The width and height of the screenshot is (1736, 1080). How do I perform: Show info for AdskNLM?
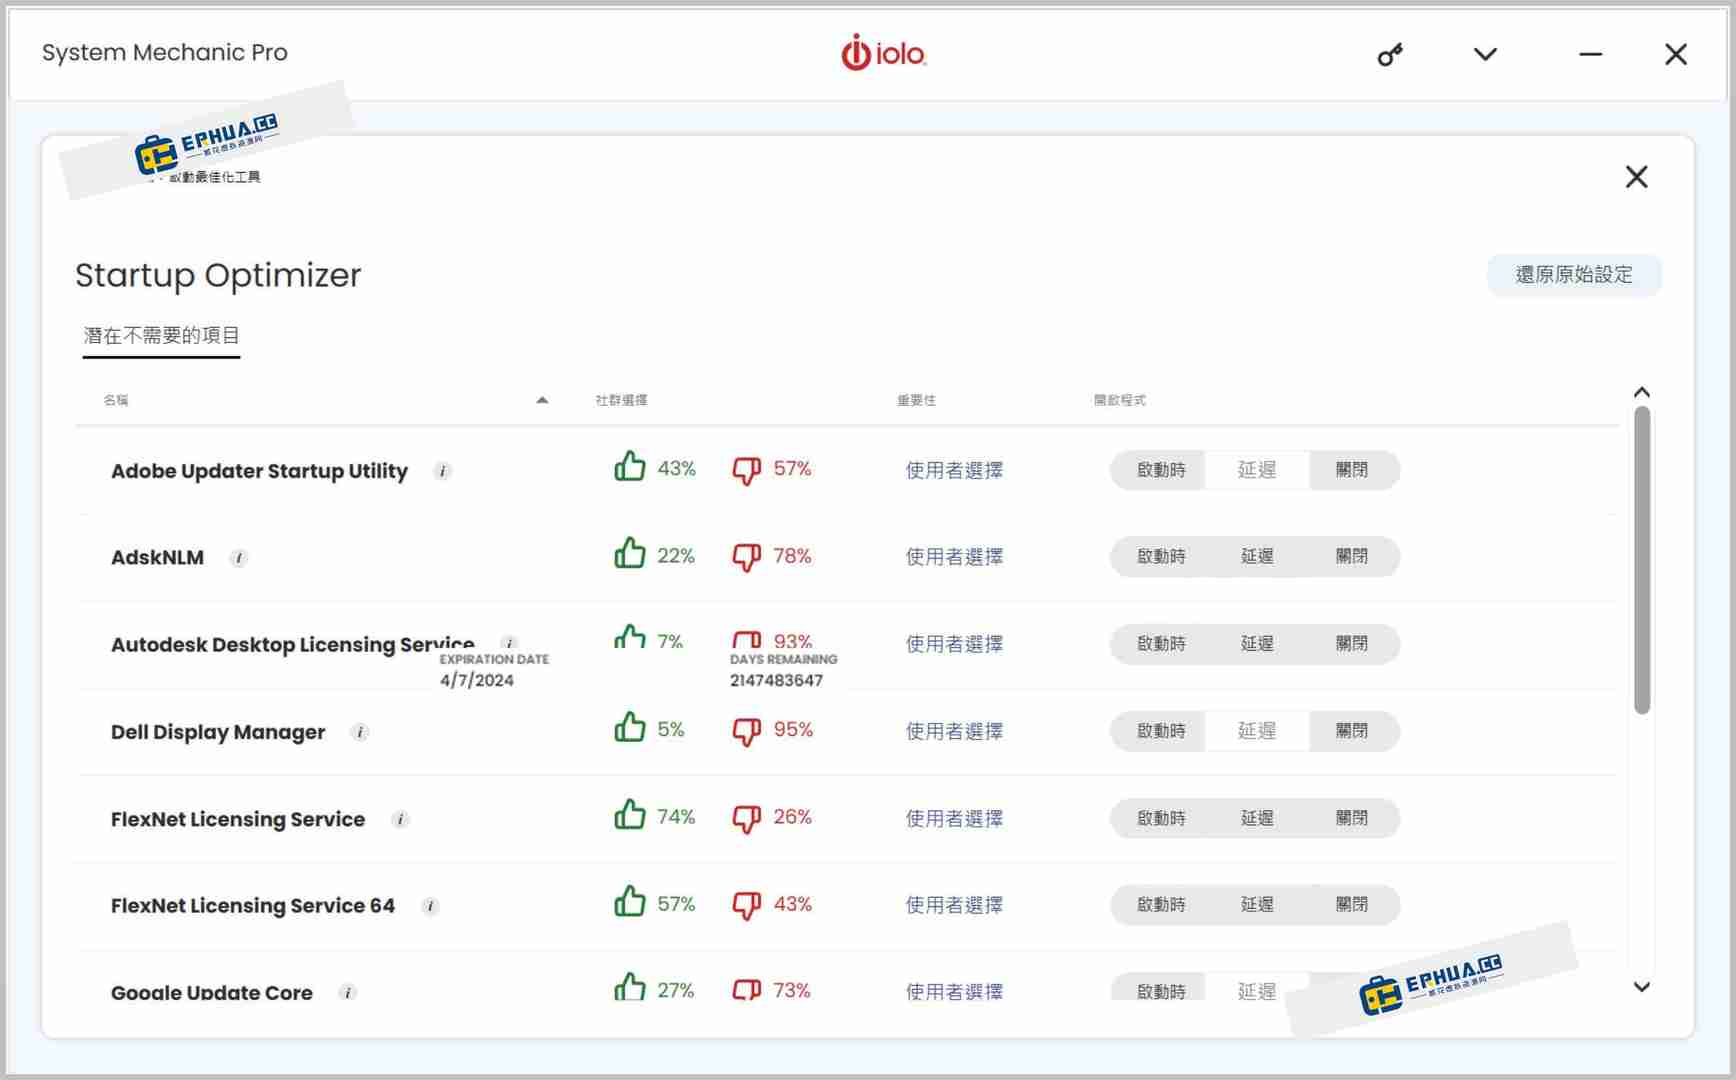click(238, 558)
